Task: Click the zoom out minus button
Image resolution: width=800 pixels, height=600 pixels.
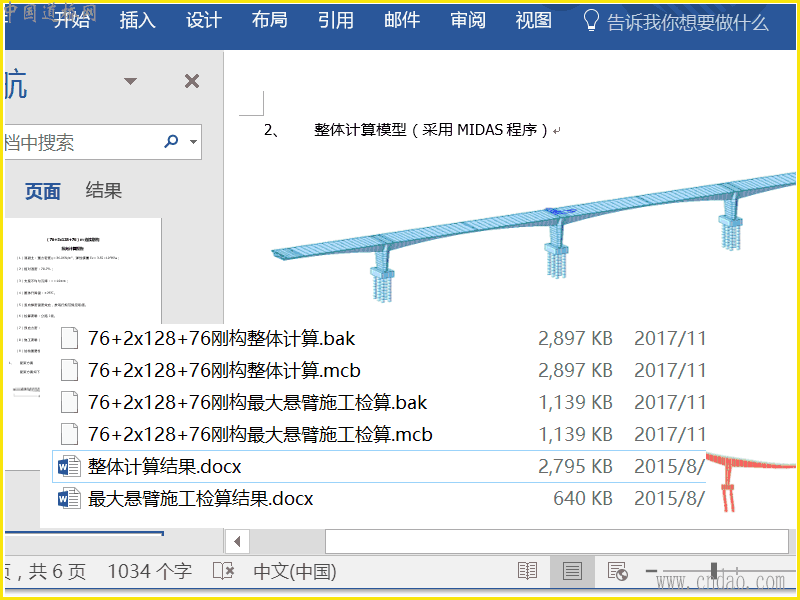Action: pyautogui.click(x=651, y=570)
